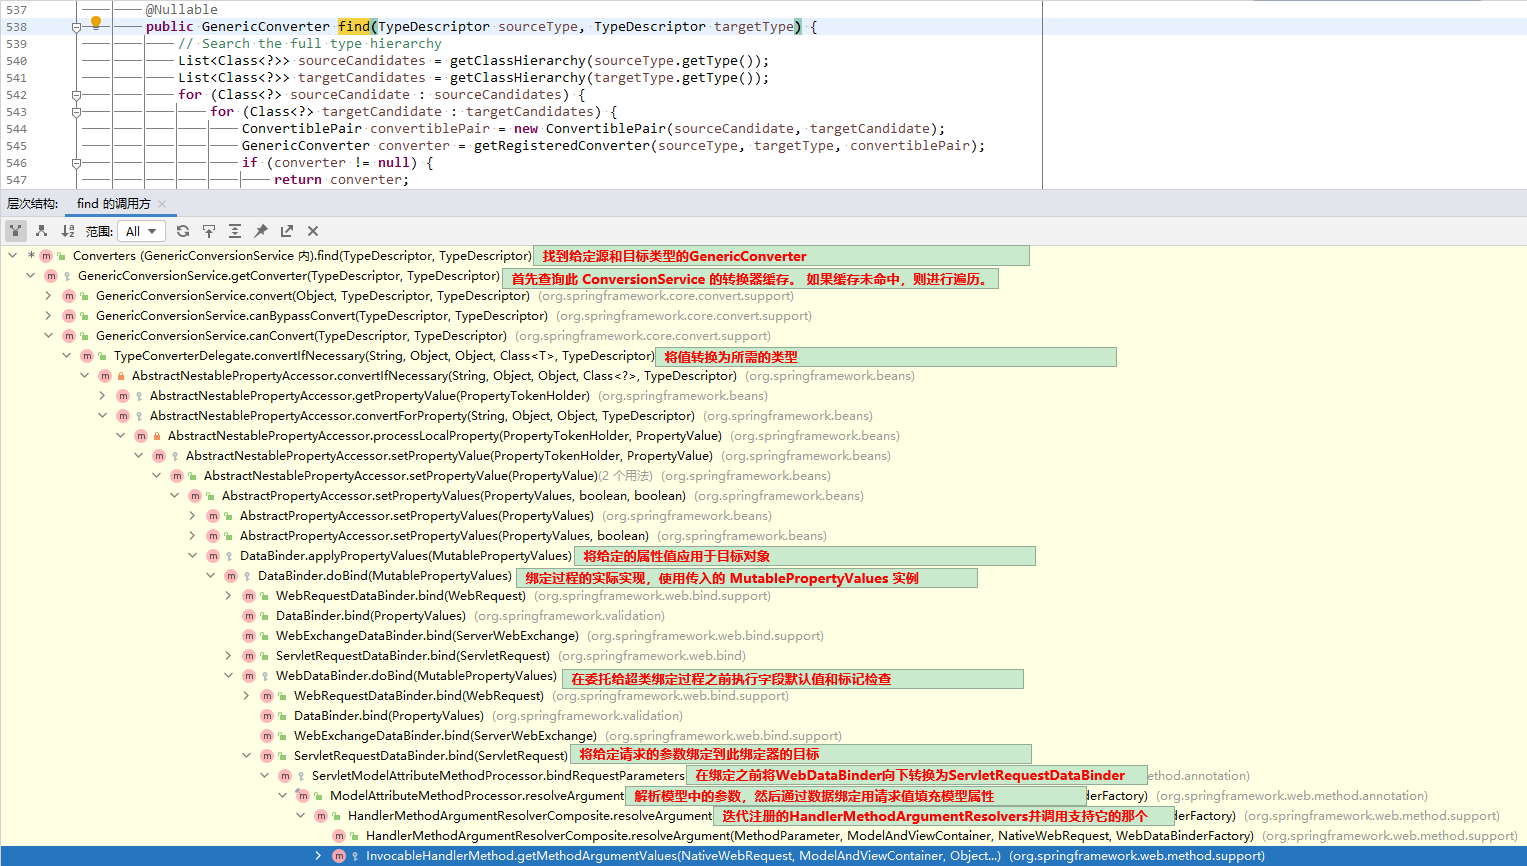
Task: Toggle alphabetical sort in the hierarchy toolbar
Action: tap(68, 231)
